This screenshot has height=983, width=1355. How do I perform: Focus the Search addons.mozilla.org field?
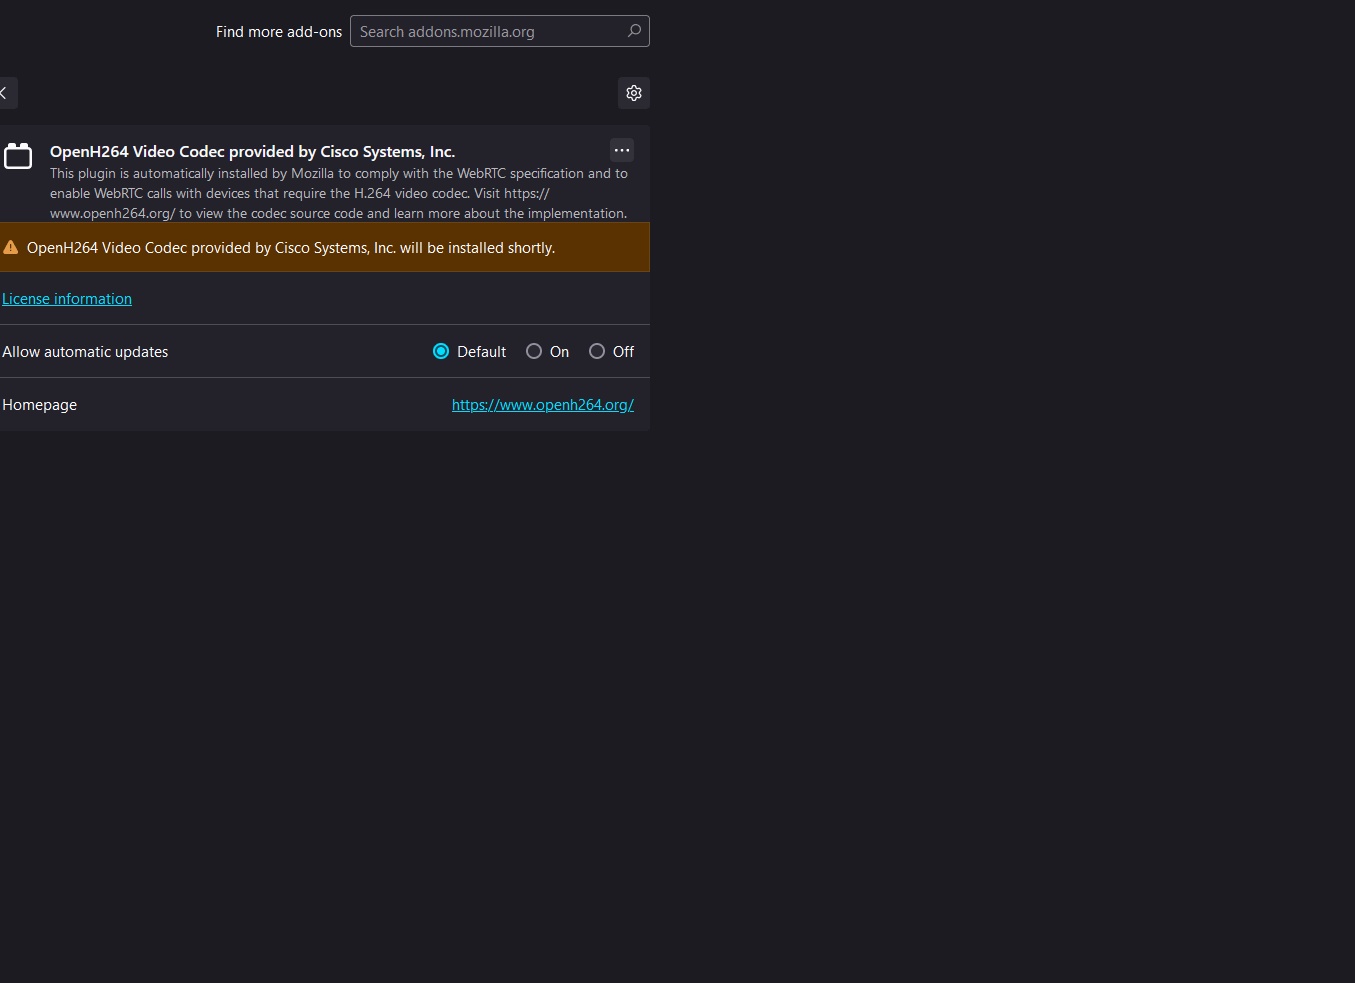point(500,31)
